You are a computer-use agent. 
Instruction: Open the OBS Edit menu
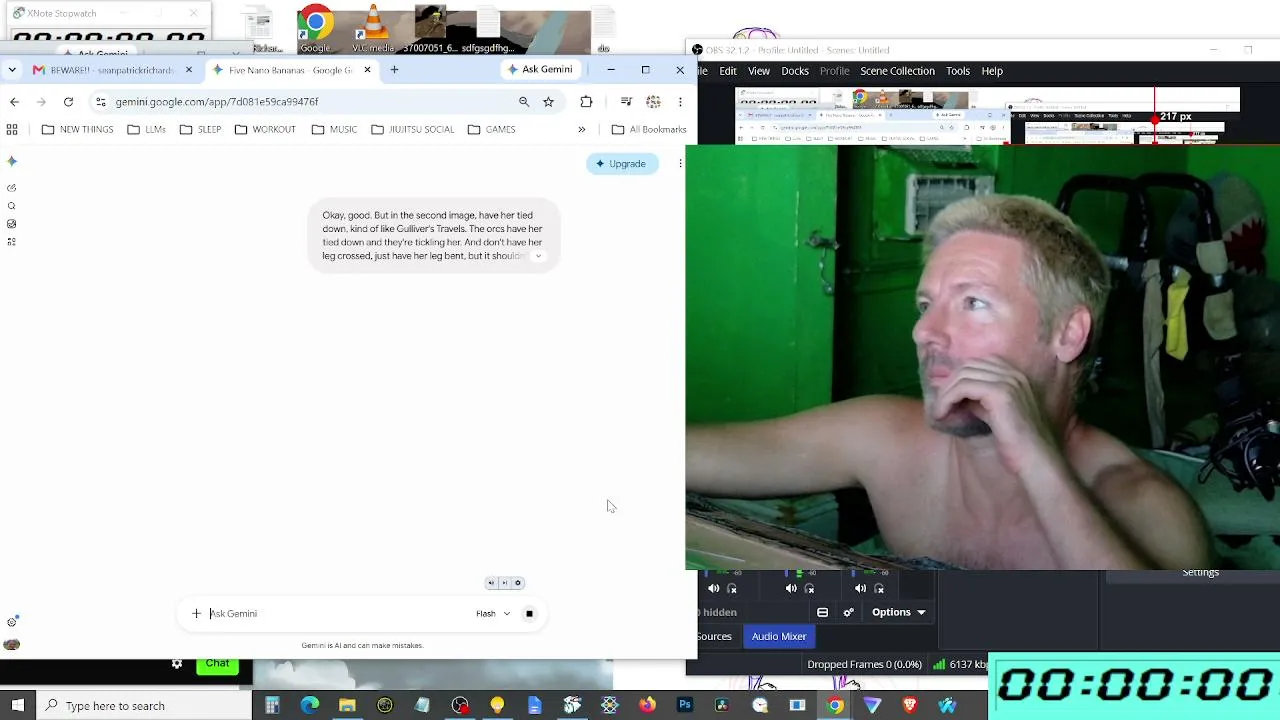click(x=728, y=71)
